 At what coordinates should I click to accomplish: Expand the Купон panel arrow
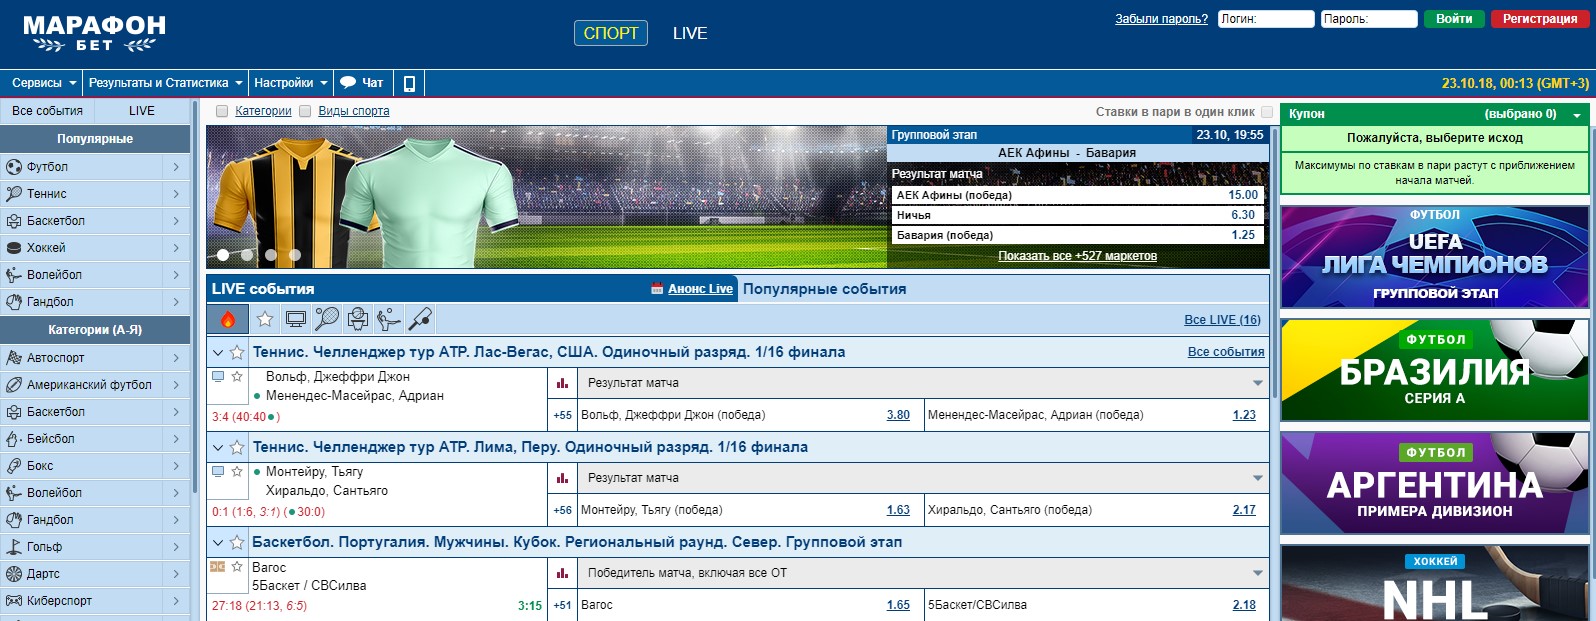(x=1577, y=115)
